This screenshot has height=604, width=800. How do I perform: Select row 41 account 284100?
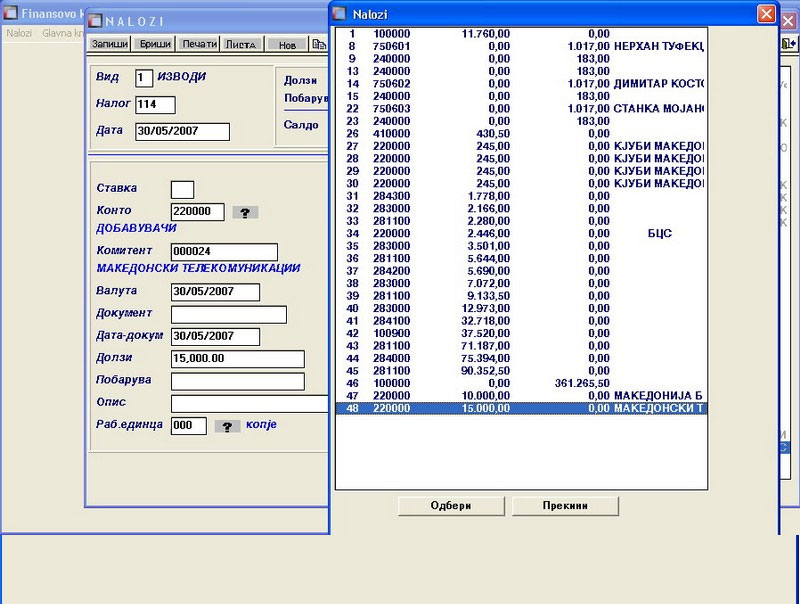[521, 321]
